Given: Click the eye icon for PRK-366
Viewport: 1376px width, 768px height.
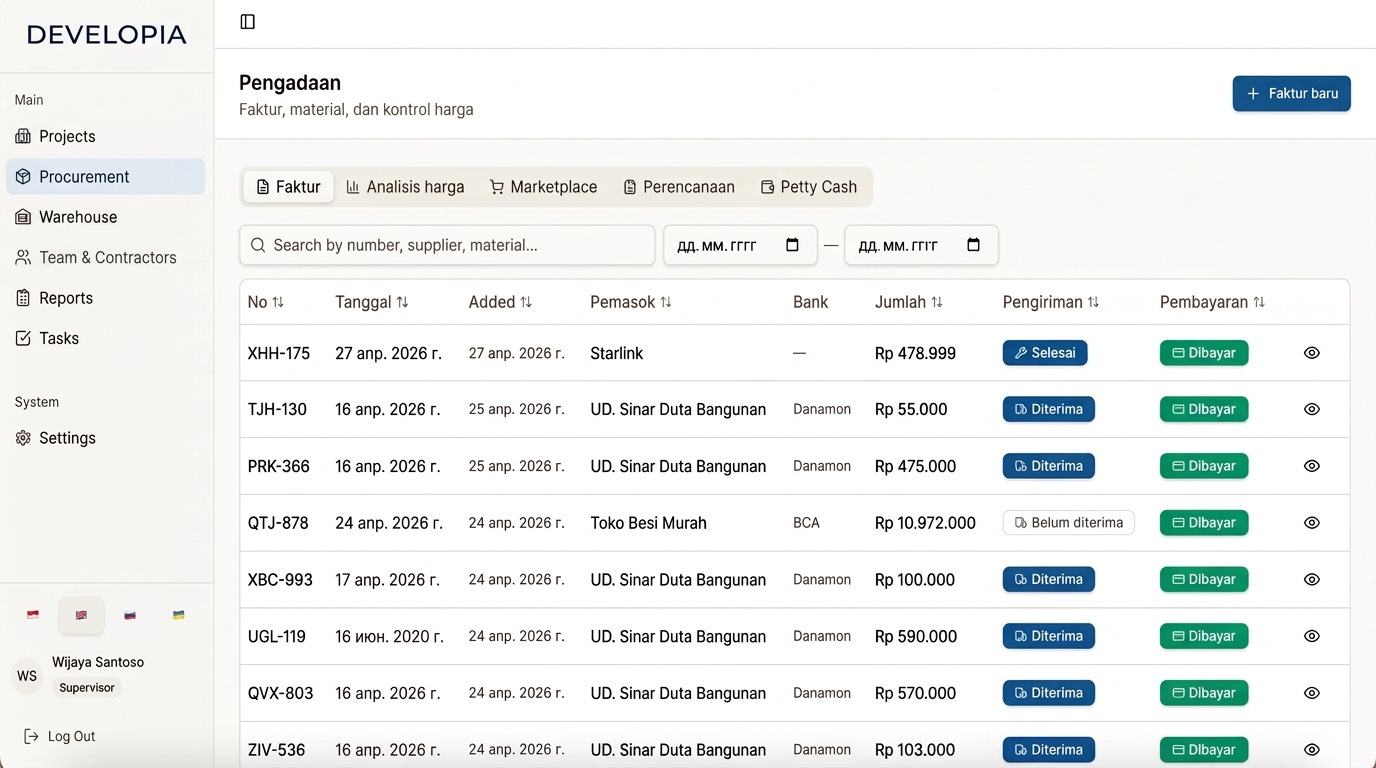Looking at the screenshot, I should click(x=1312, y=466).
